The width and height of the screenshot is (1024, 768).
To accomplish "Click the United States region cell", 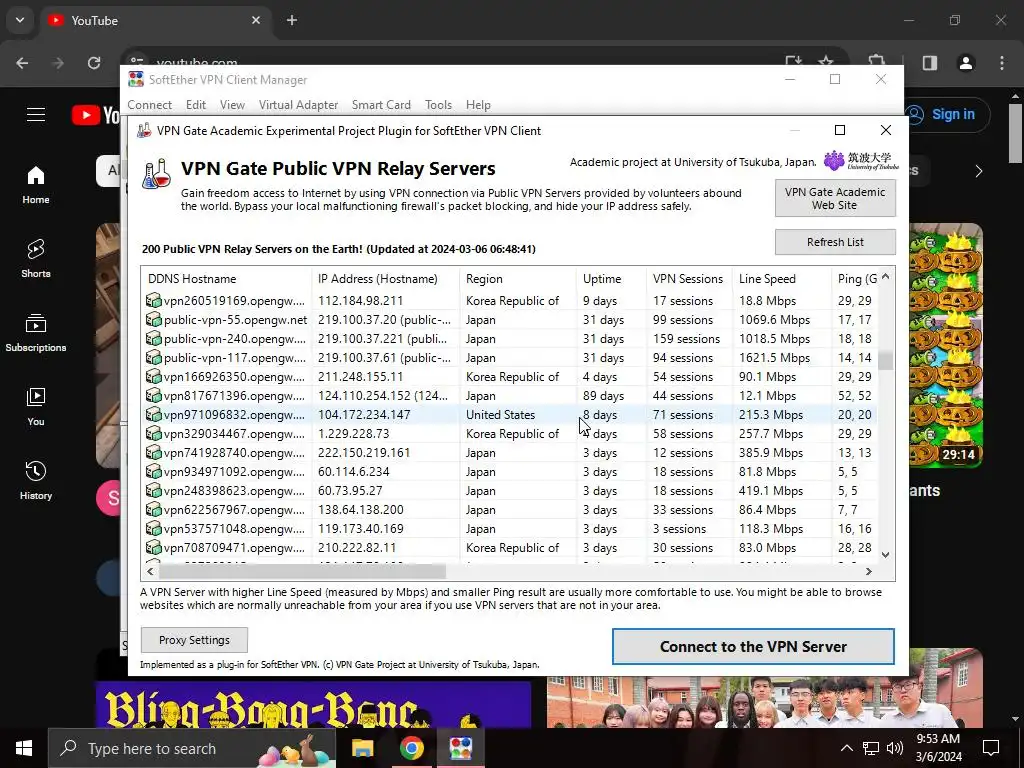I will (500, 415).
